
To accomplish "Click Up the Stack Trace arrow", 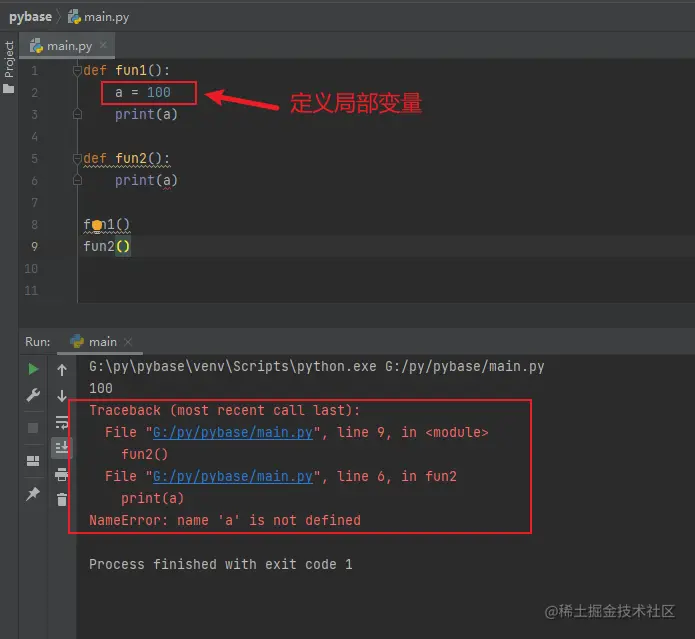I will click(x=62, y=370).
